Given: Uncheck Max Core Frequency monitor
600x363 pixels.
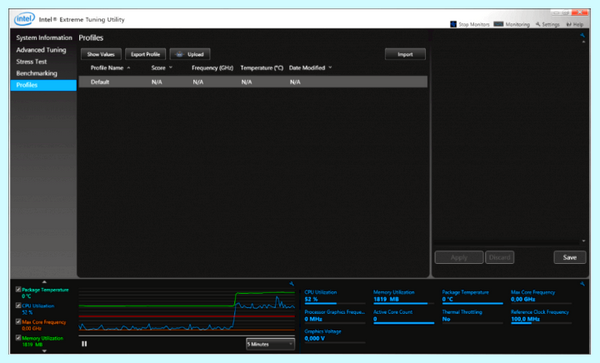Looking at the screenshot, I should (x=18, y=322).
